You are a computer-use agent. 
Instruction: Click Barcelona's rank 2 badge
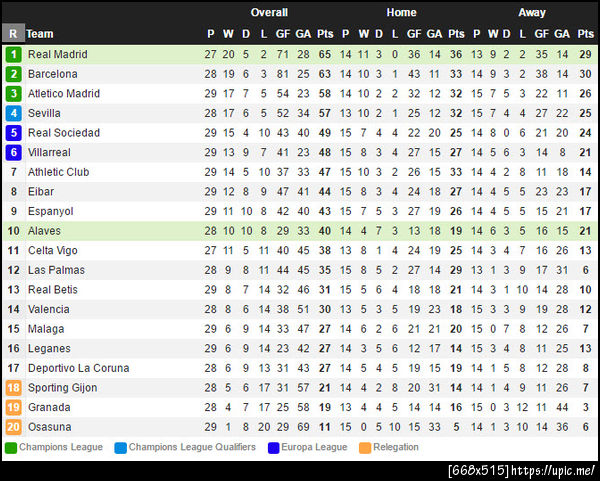point(13,74)
